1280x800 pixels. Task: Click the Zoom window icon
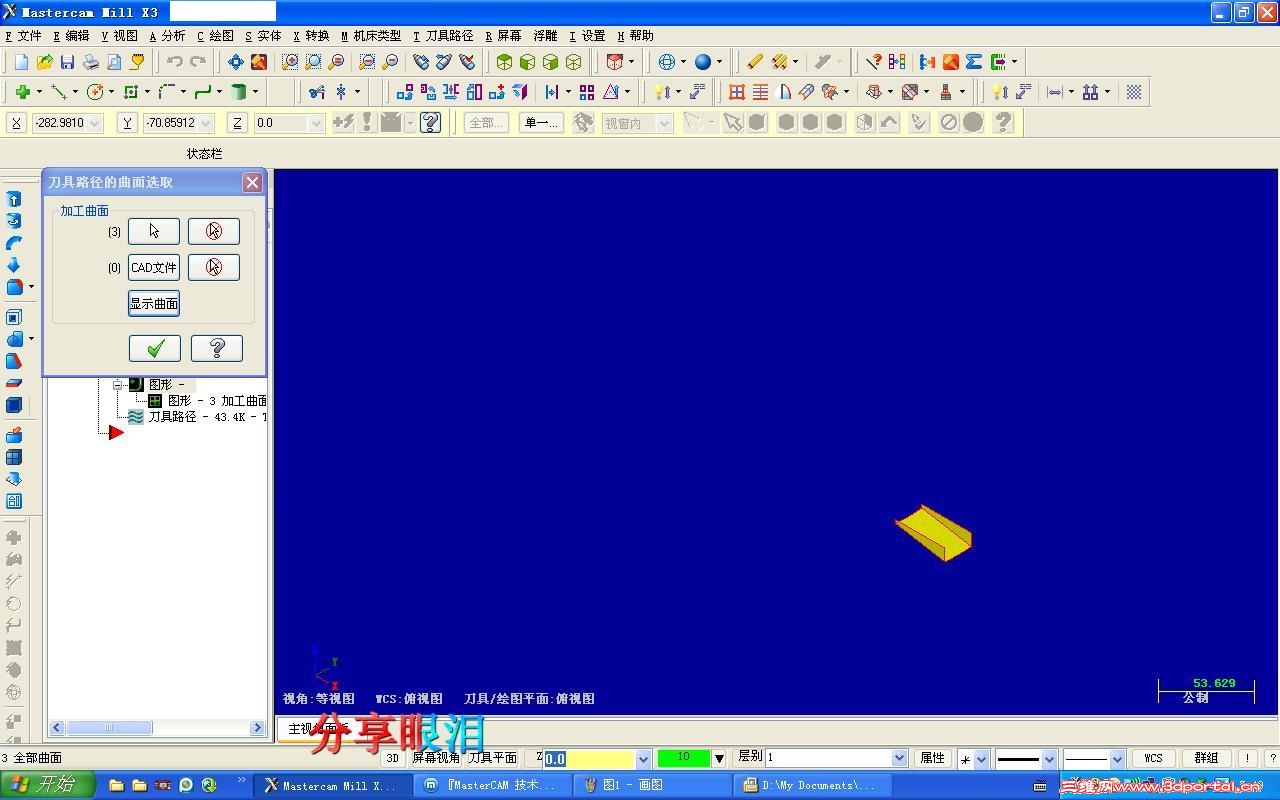290,62
